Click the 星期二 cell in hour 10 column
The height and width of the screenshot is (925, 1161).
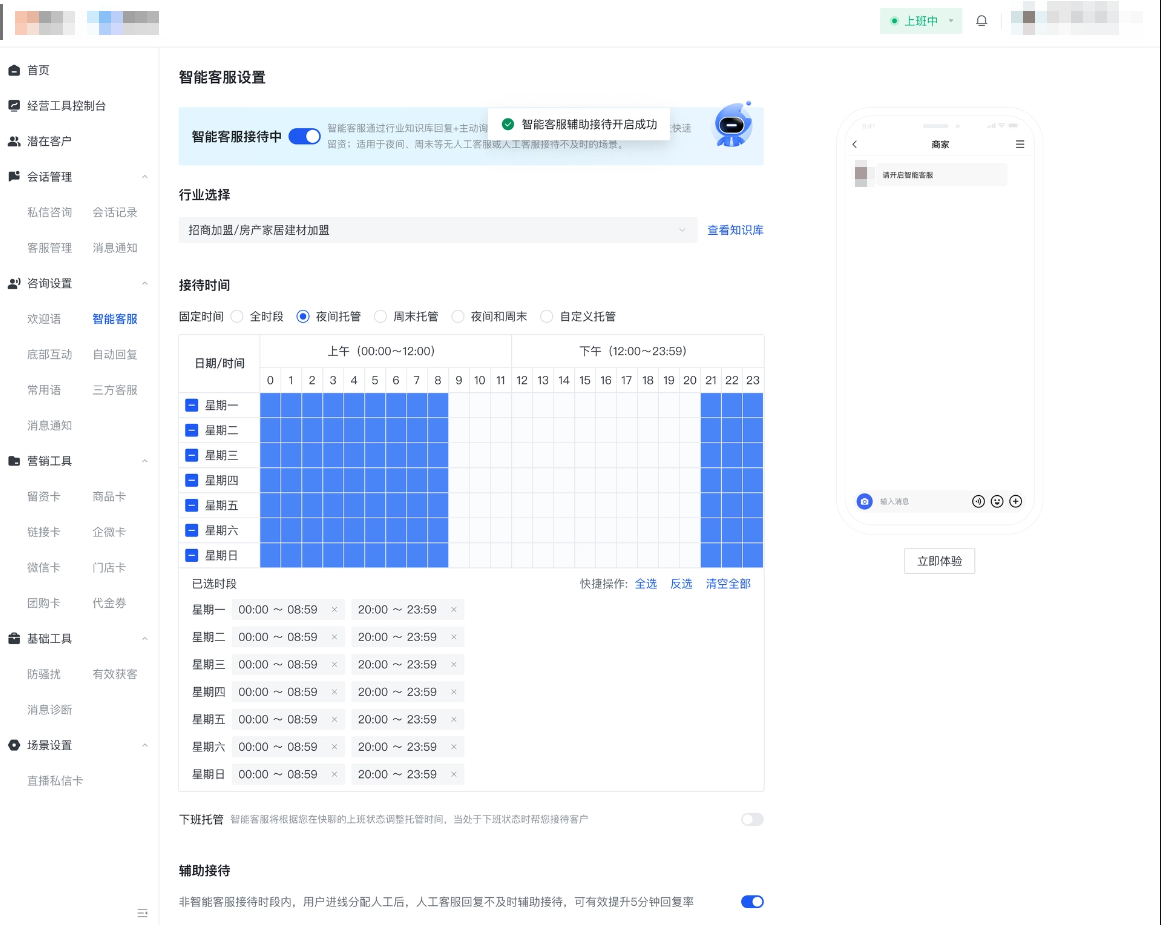pos(480,430)
